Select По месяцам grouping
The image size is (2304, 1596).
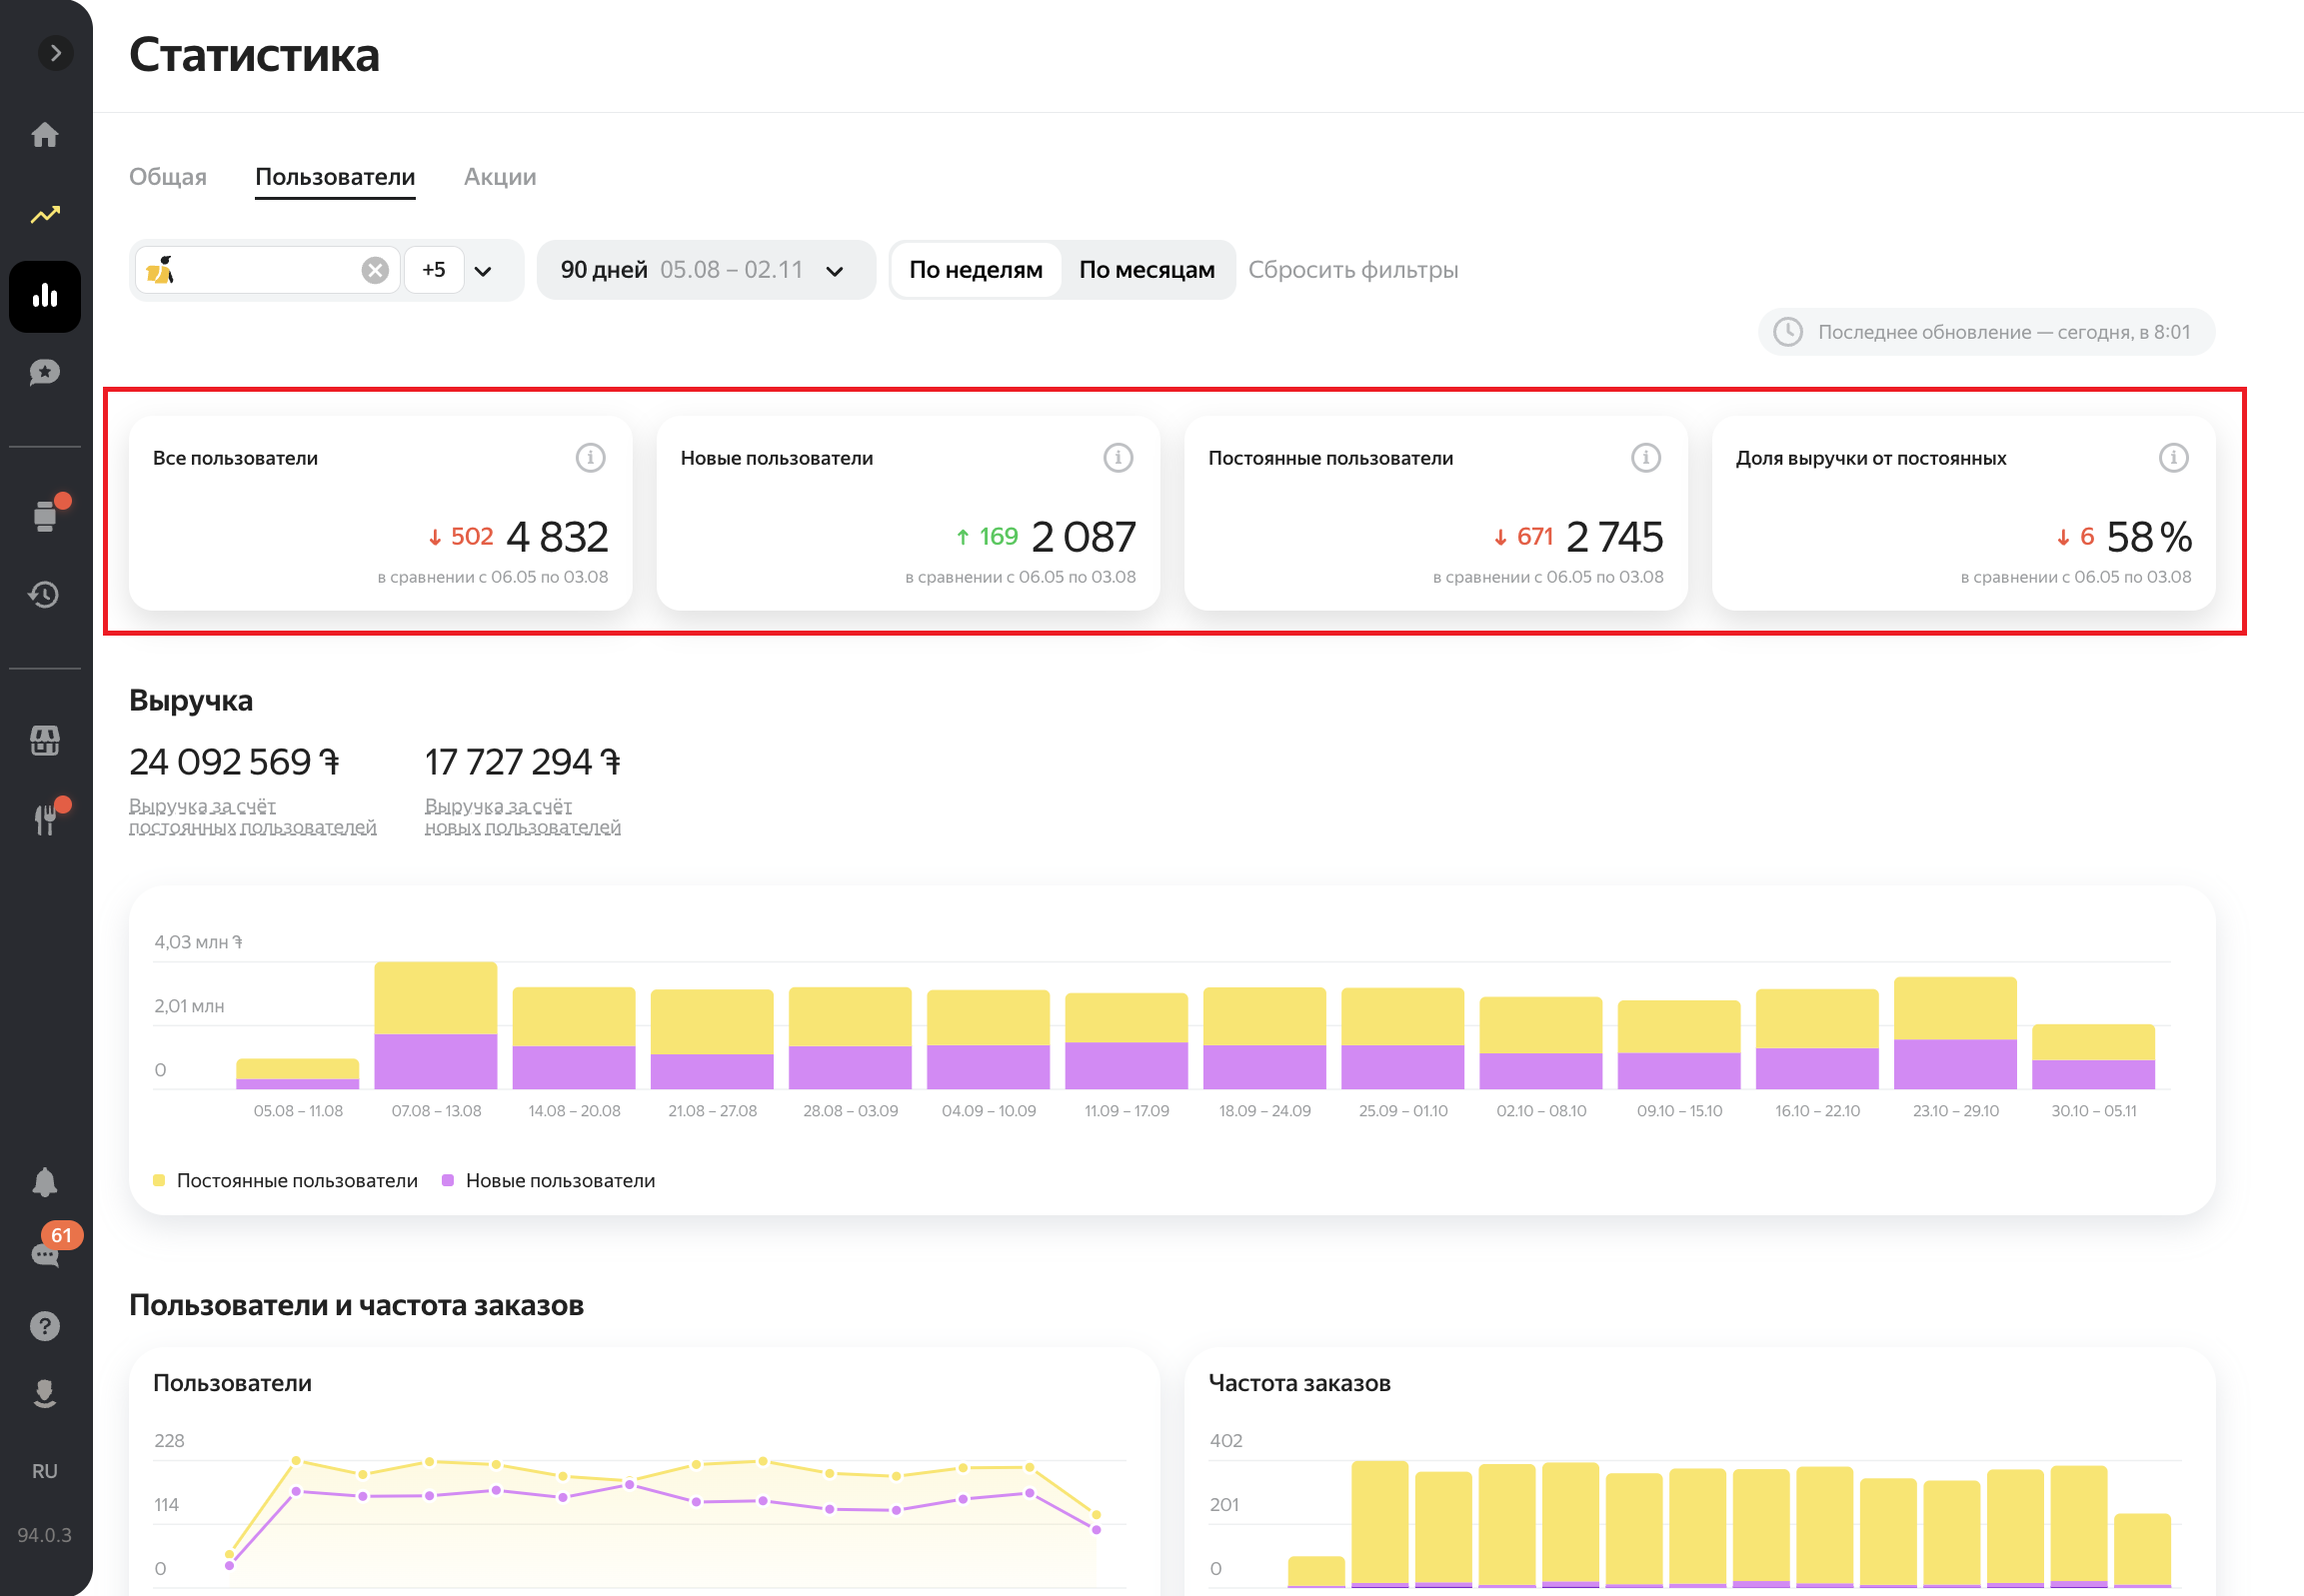coord(1146,270)
